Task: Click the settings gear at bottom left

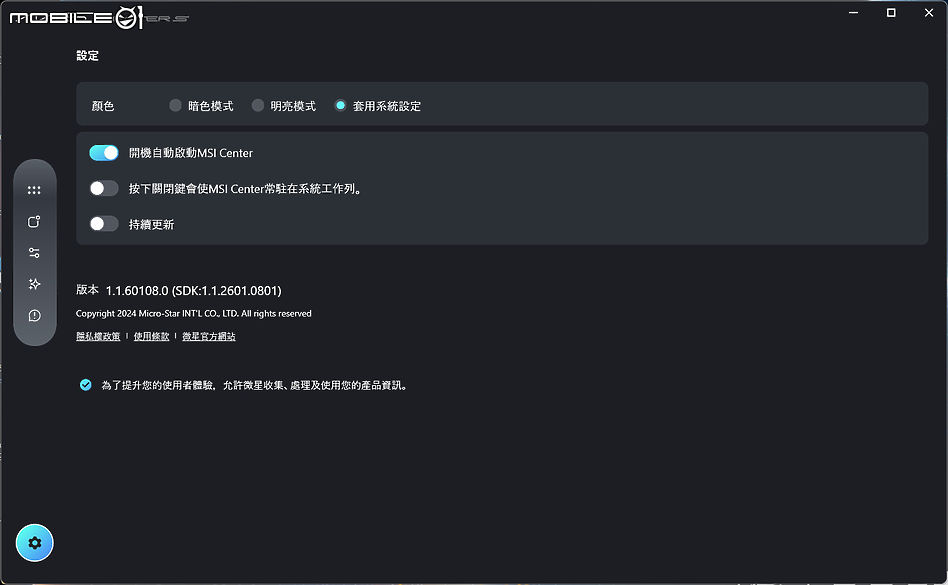Action: 34,542
